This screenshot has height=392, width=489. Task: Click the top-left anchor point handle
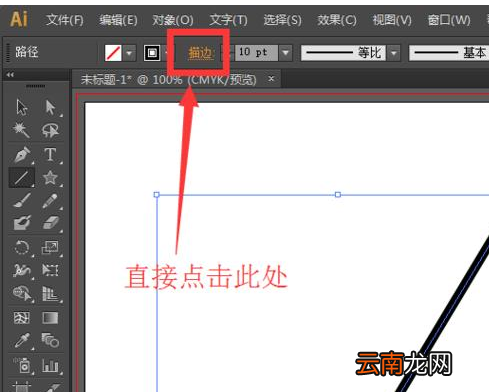[156, 194]
